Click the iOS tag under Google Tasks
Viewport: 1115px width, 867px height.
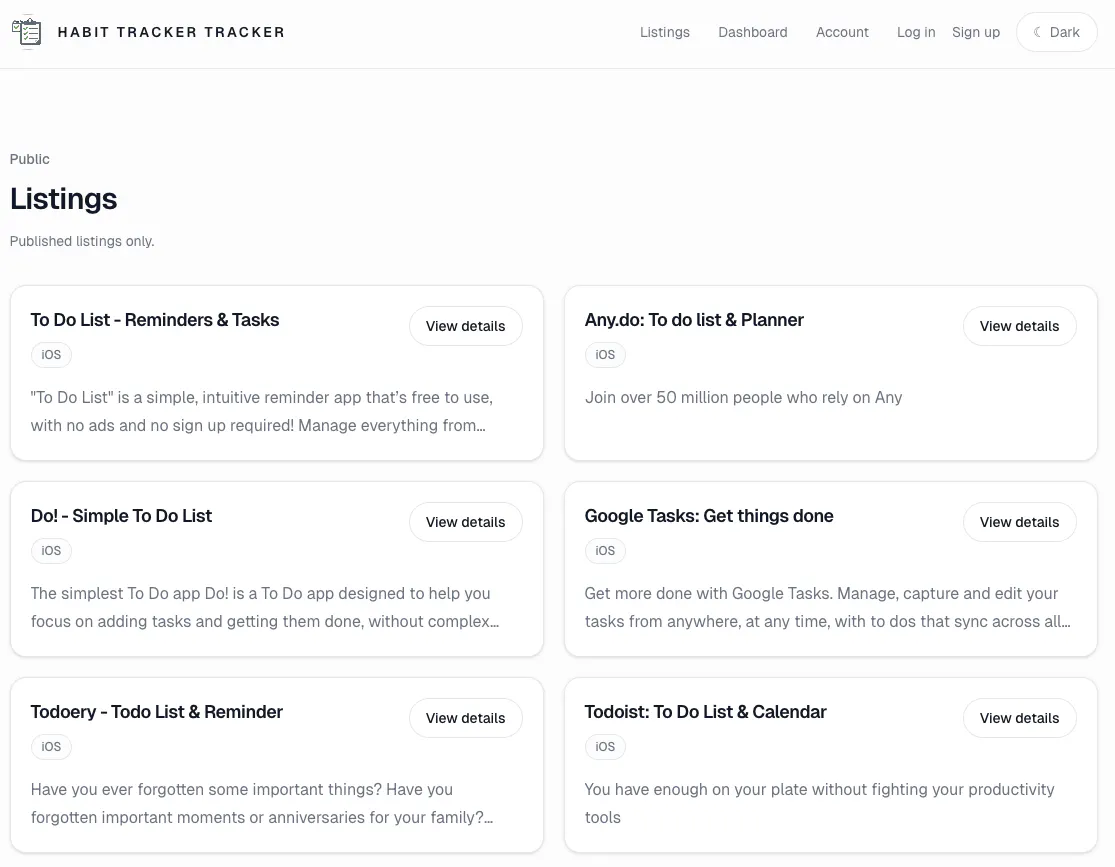pos(605,550)
